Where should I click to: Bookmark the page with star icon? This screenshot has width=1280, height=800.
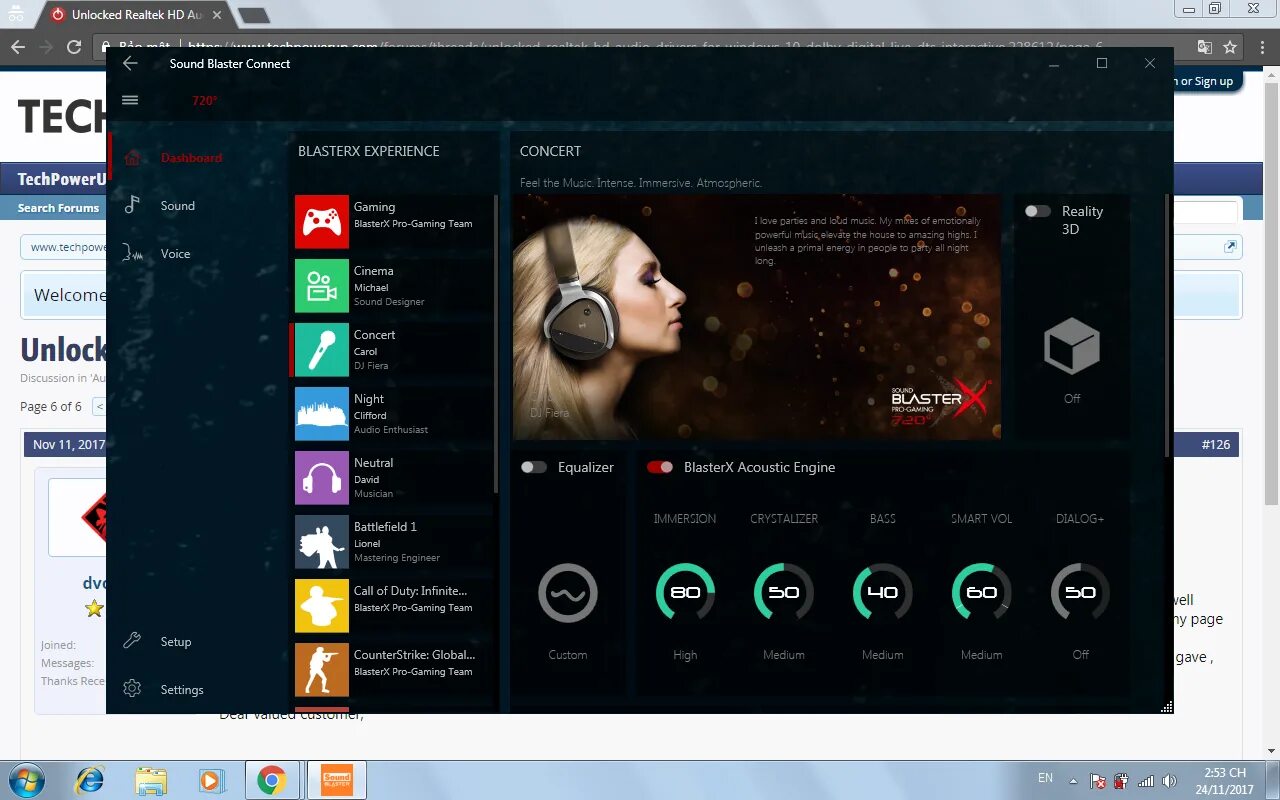1230,47
